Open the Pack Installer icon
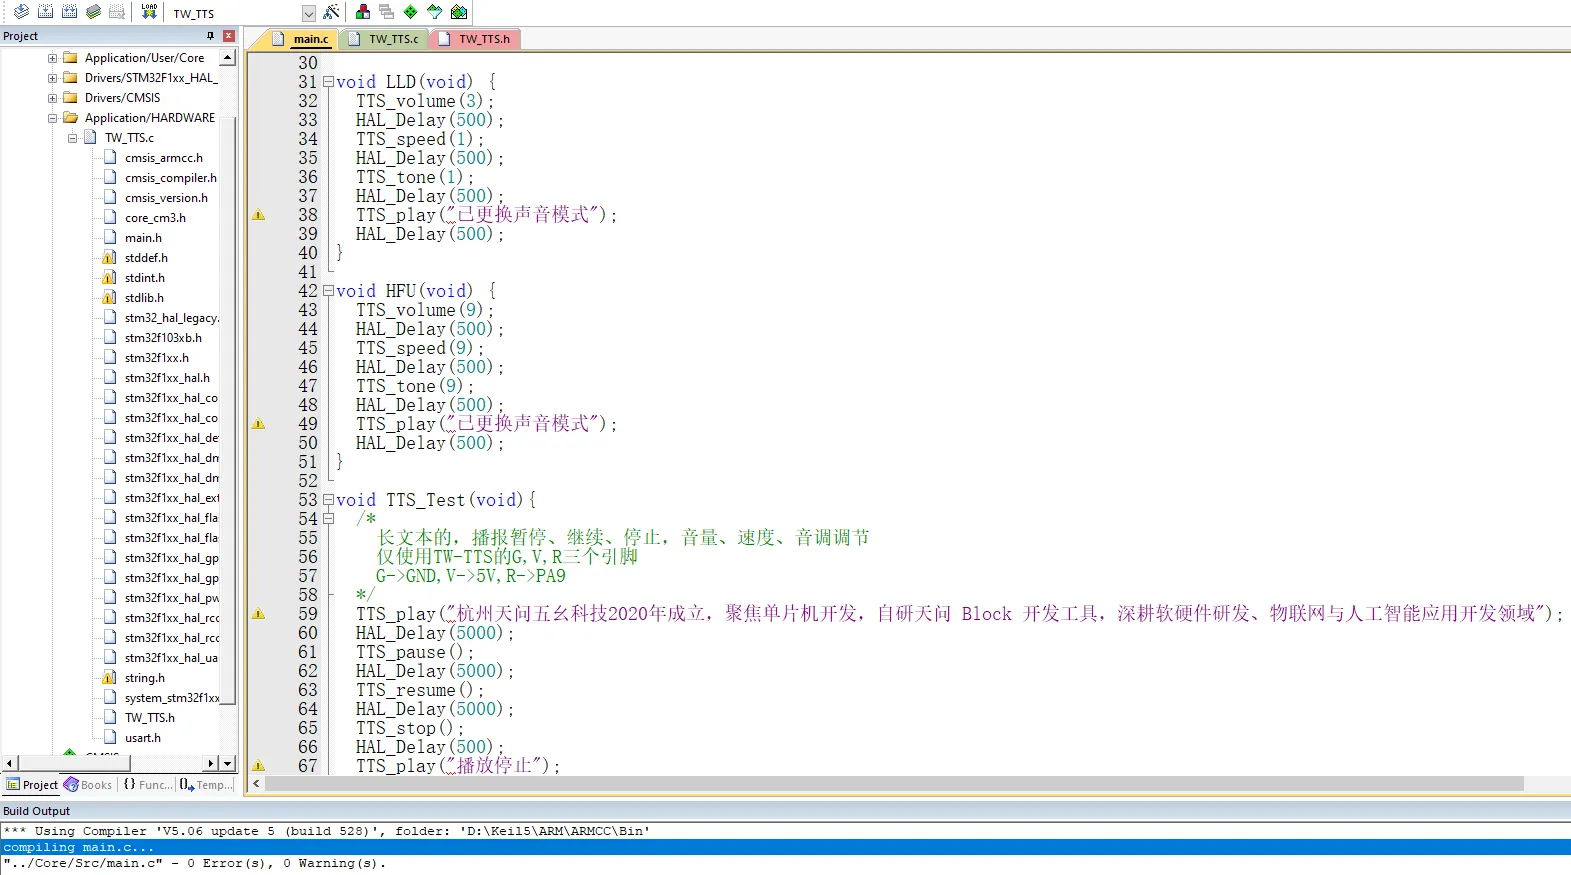Screen dimensions: 1571x875 [x=458, y=12]
